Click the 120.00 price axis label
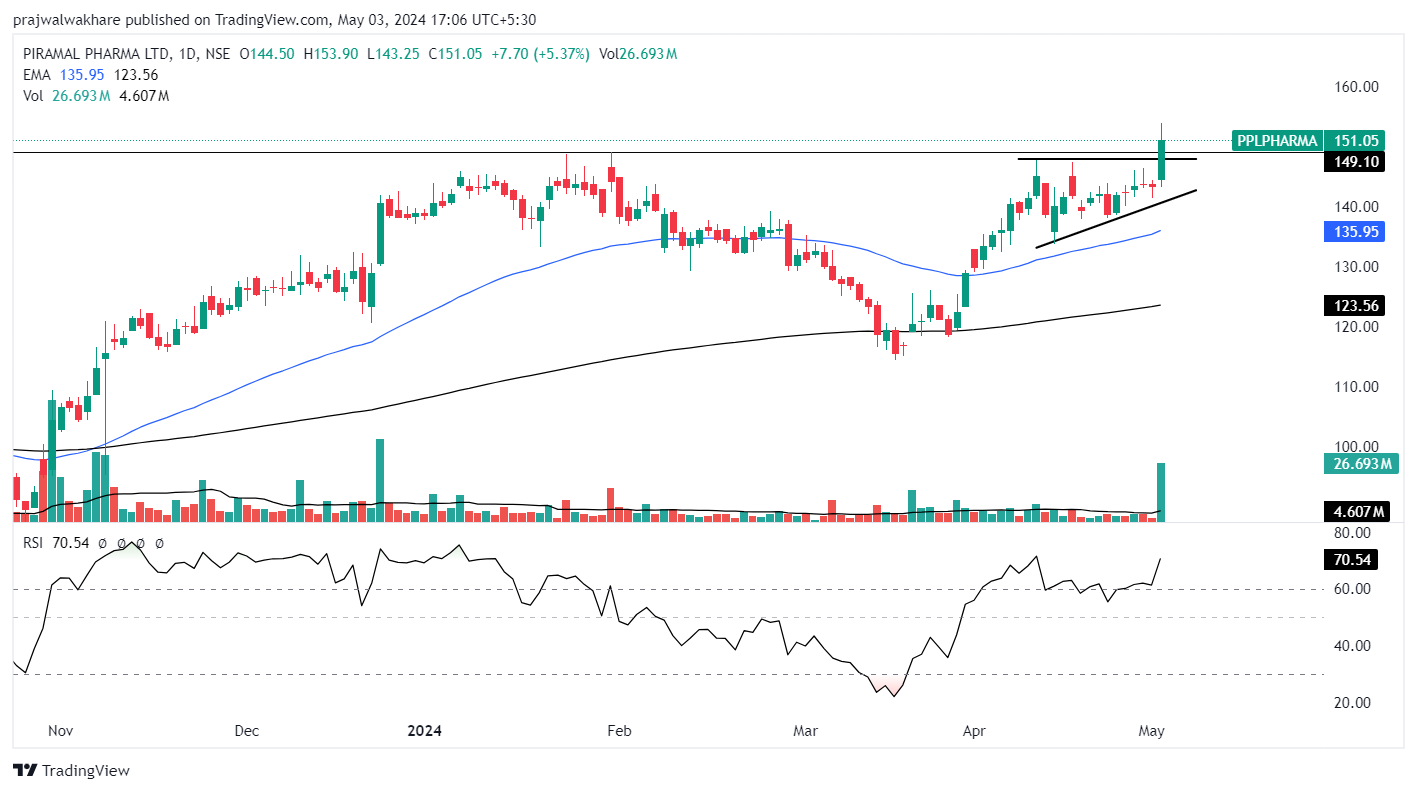 pyautogui.click(x=1357, y=327)
